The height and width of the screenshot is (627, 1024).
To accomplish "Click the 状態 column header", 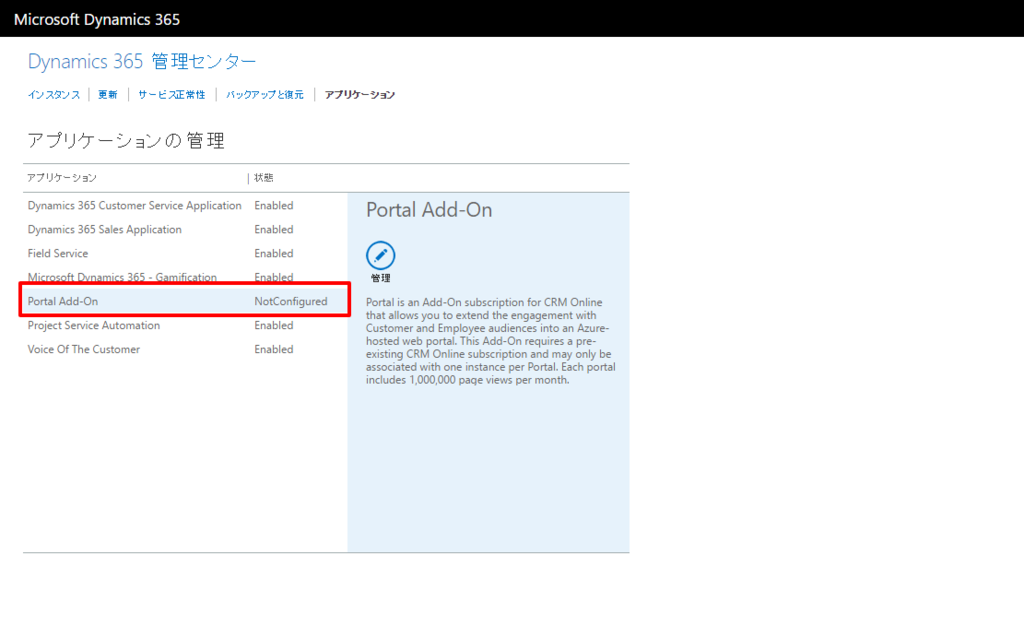I will click(264, 178).
